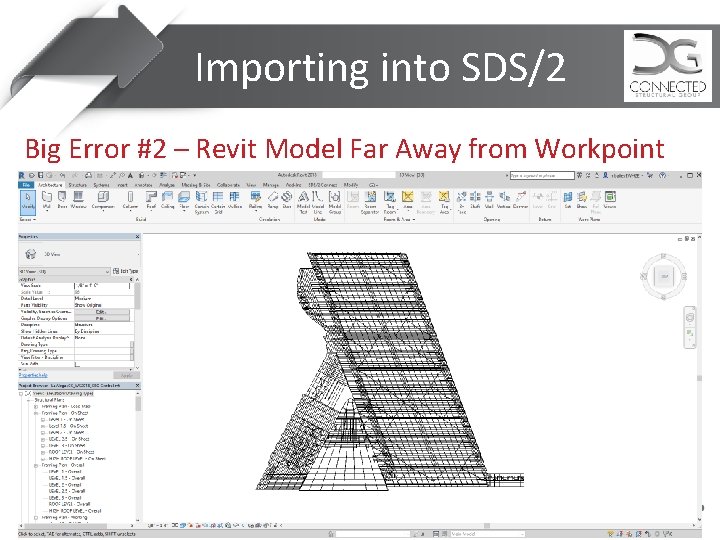Choose the Door tool
720x540 pixels.
[x=62, y=201]
